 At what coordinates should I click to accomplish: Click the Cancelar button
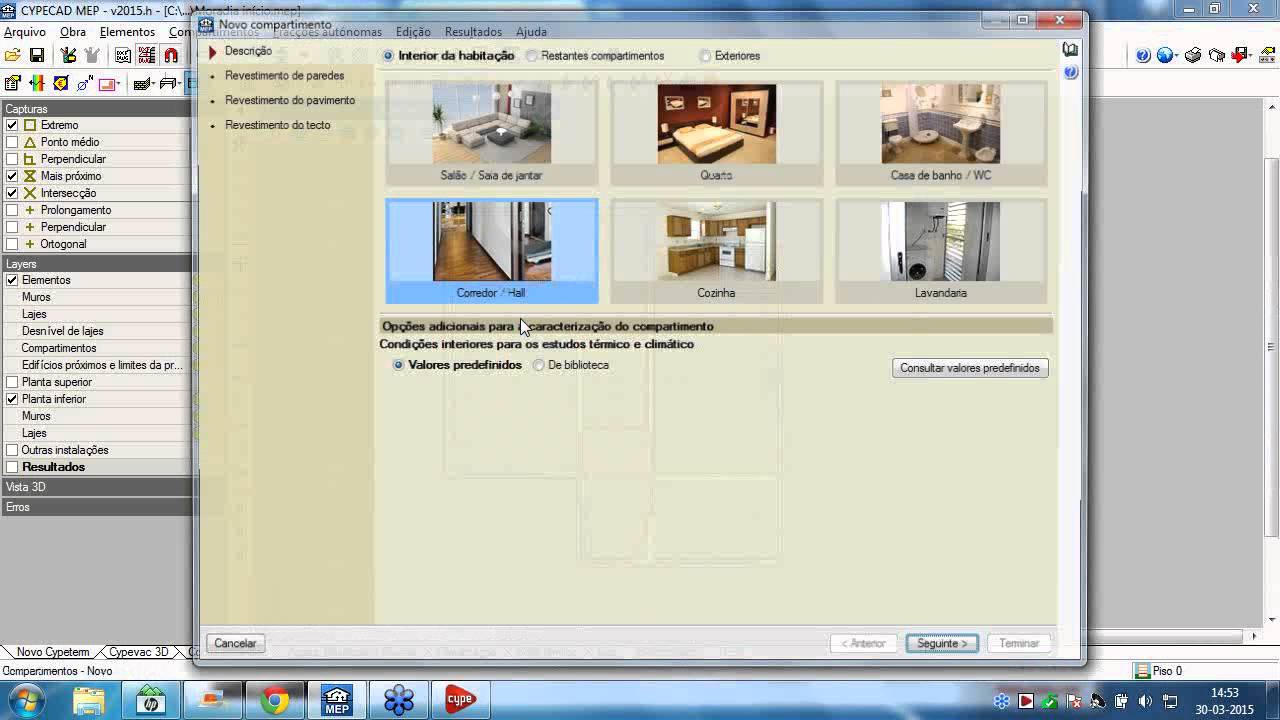[x=235, y=643]
